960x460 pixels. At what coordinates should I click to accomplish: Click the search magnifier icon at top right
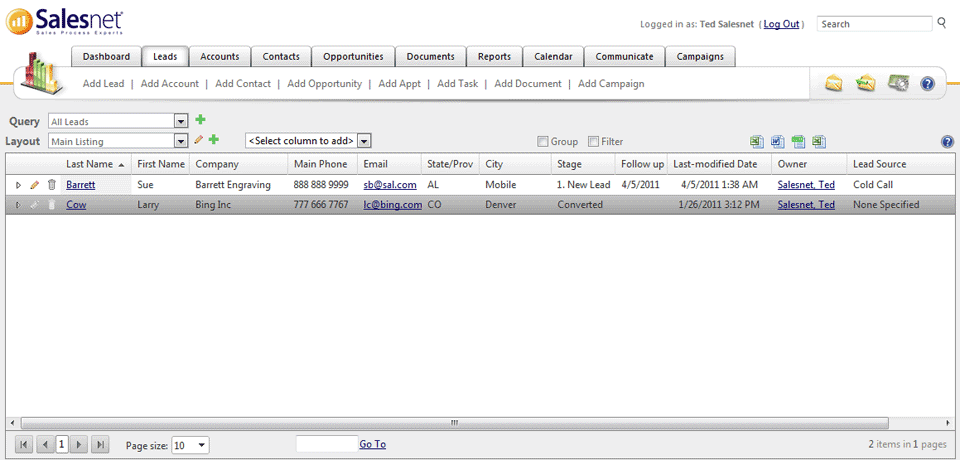941,23
